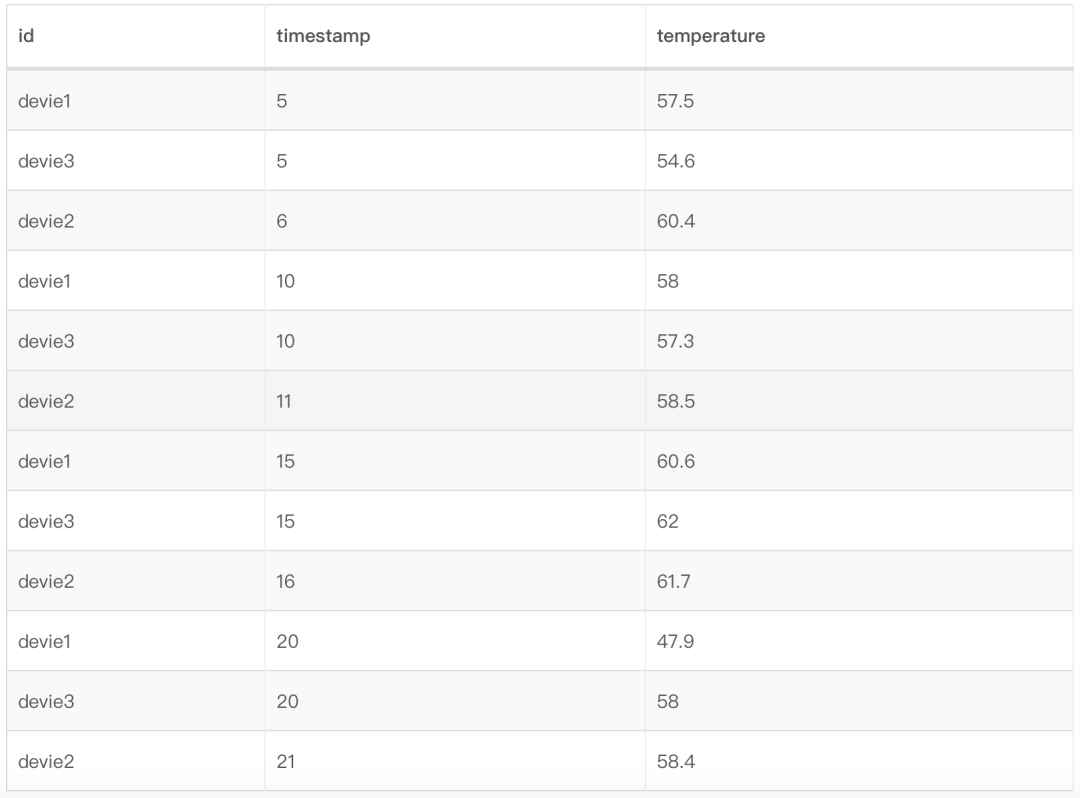Select the timestamp cell with value 6

[282, 221]
